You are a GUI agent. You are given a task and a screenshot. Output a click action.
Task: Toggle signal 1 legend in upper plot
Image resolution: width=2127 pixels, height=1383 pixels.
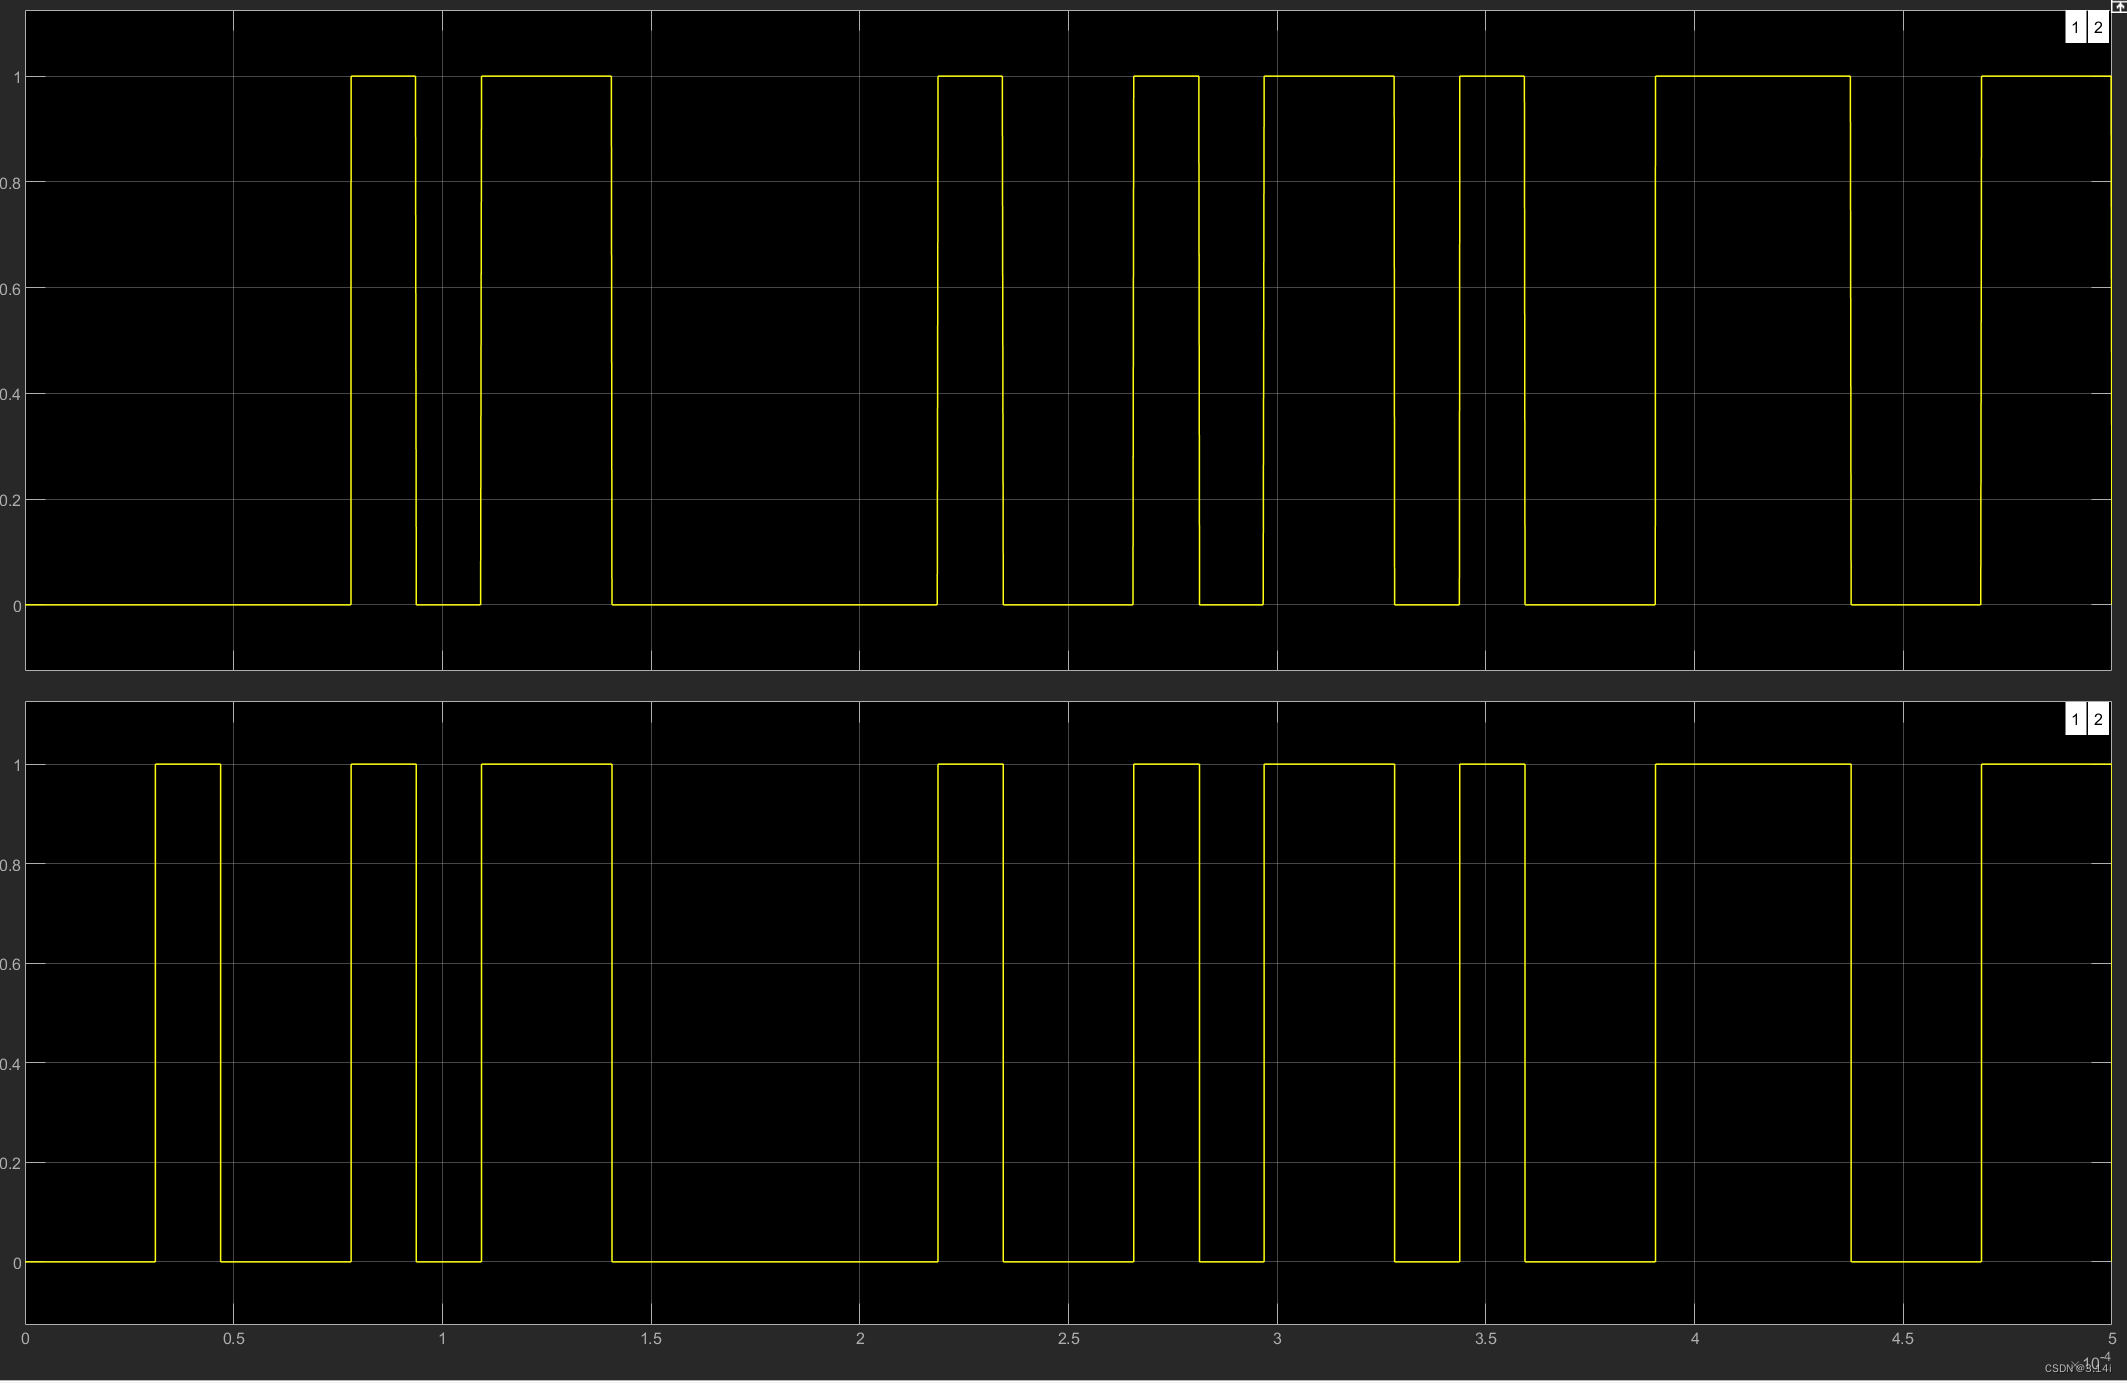click(2075, 28)
